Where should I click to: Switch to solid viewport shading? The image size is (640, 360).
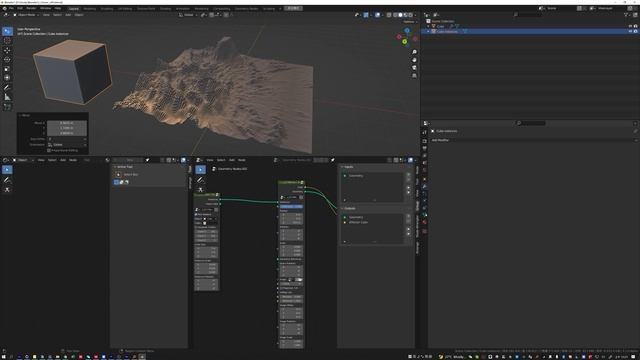(400, 15)
